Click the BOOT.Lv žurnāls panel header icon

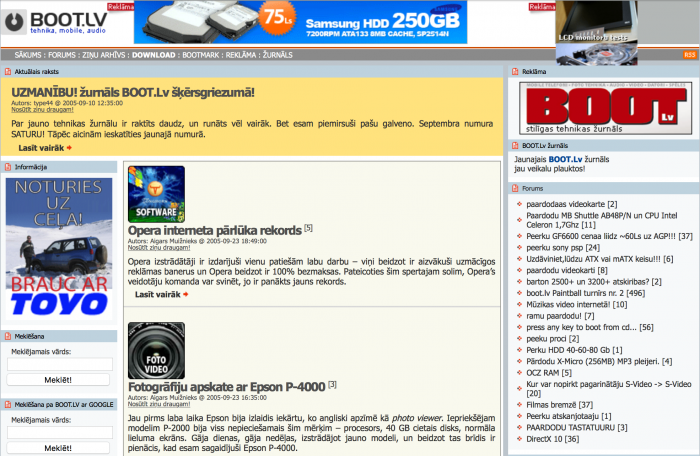click(x=515, y=146)
